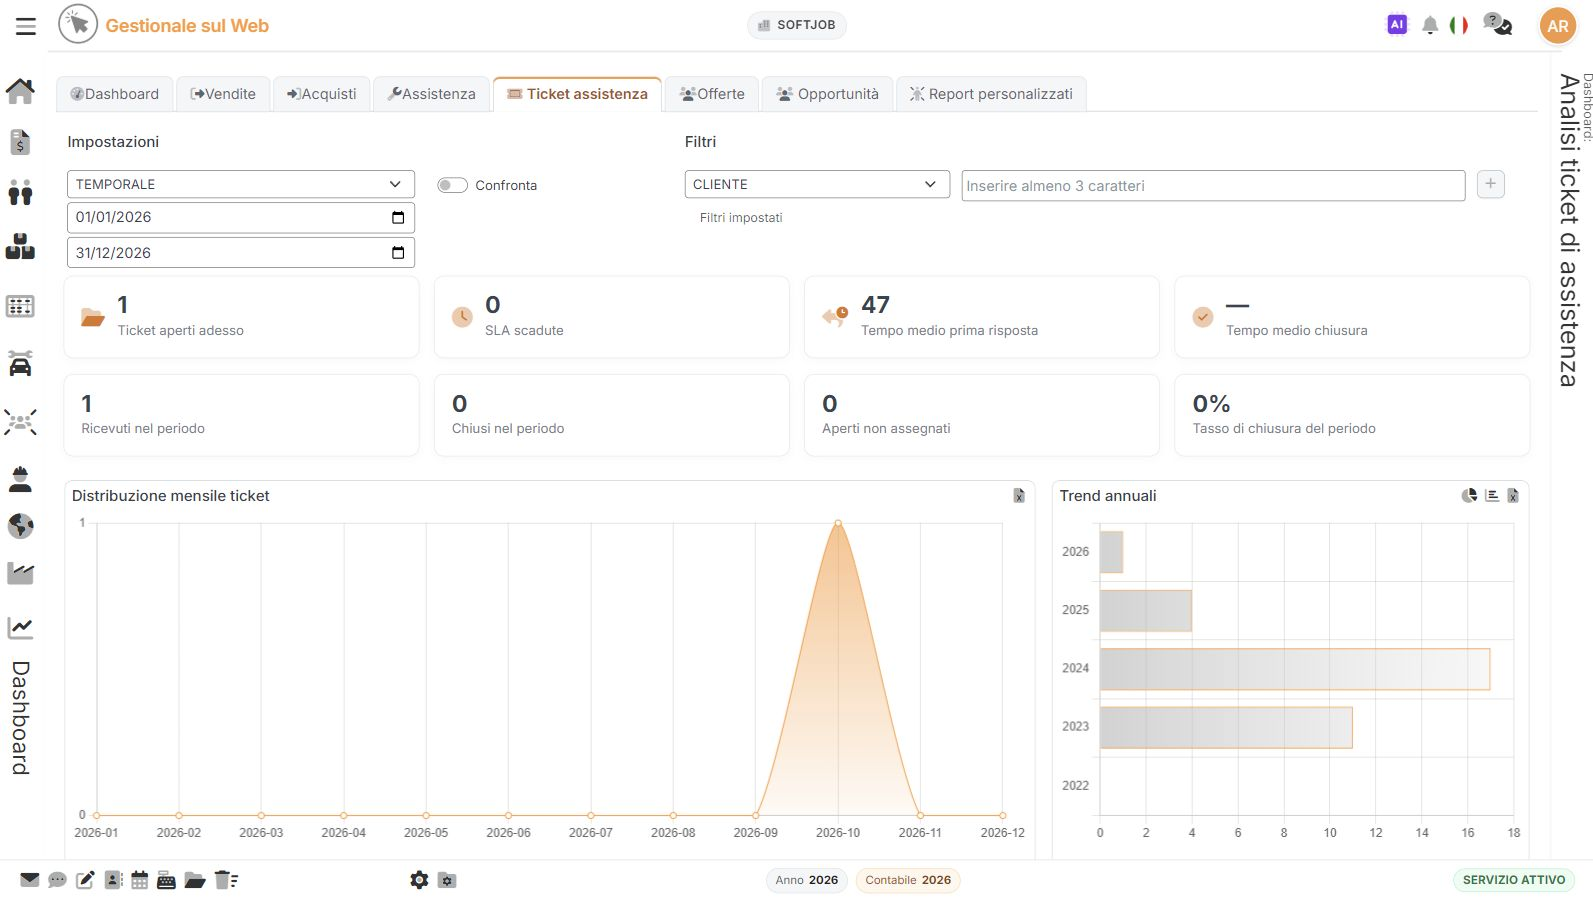This screenshot has height=900, width=1593.
Task: Open the settings gear in bottom bar
Action: pyautogui.click(x=419, y=880)
